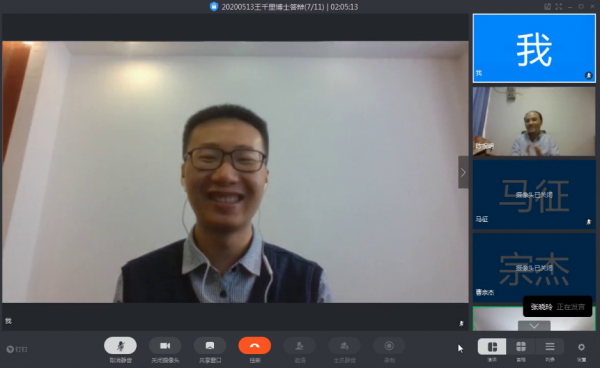Turn off camera with 关闭摄像头 button

[x=165, y=346]
